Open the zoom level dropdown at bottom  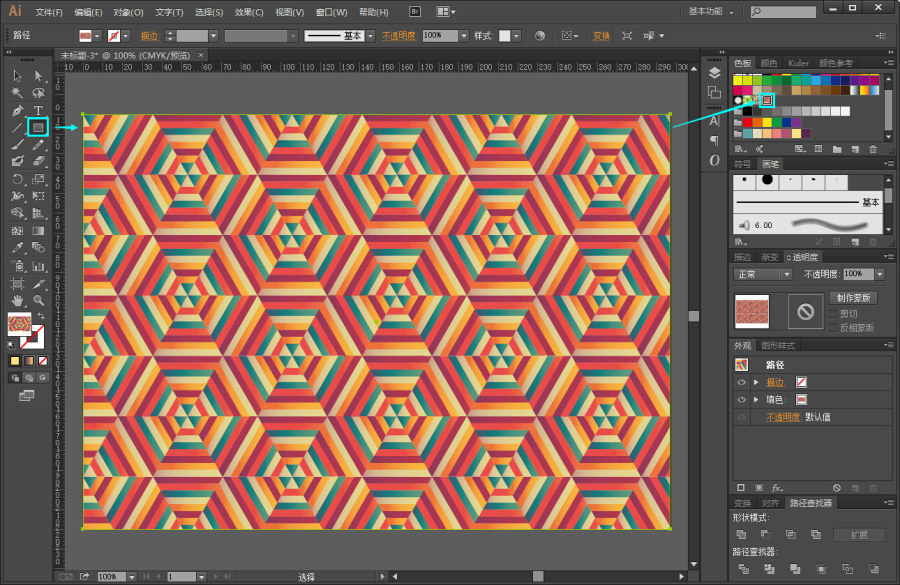[132, 576]
